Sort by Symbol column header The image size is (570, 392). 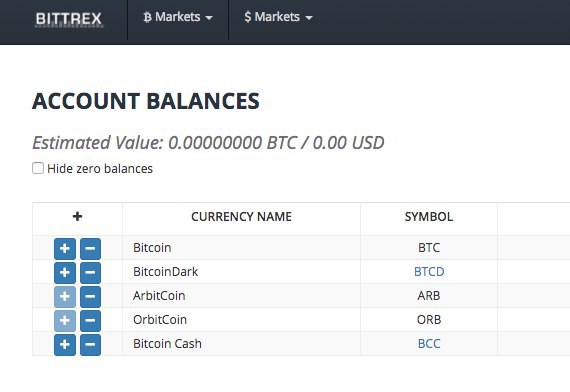click(429, 217)
